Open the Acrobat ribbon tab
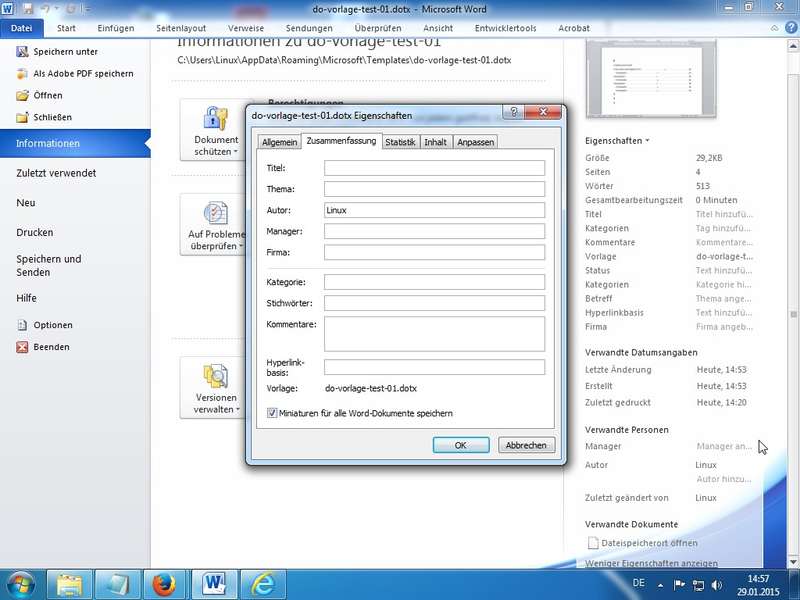The width and height of the screenshot is (800, 600). click(x=573, y=28)
